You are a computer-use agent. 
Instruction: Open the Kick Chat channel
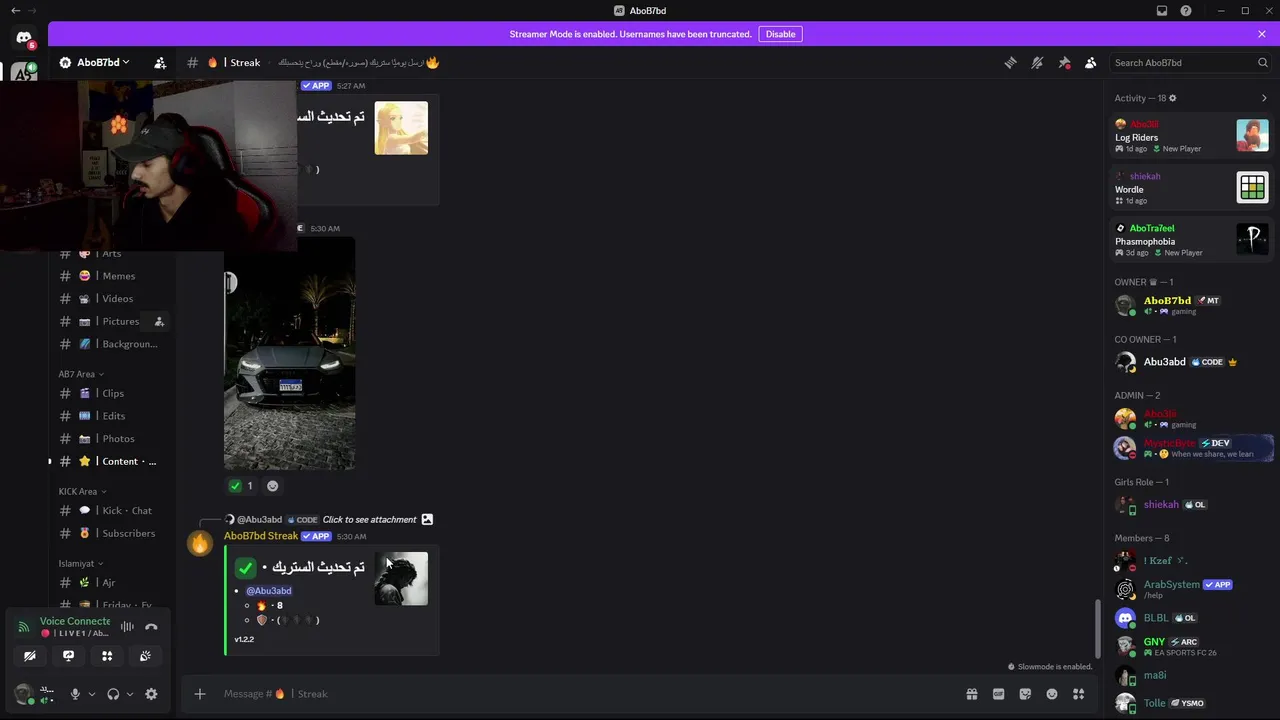(x=110, y=510)
